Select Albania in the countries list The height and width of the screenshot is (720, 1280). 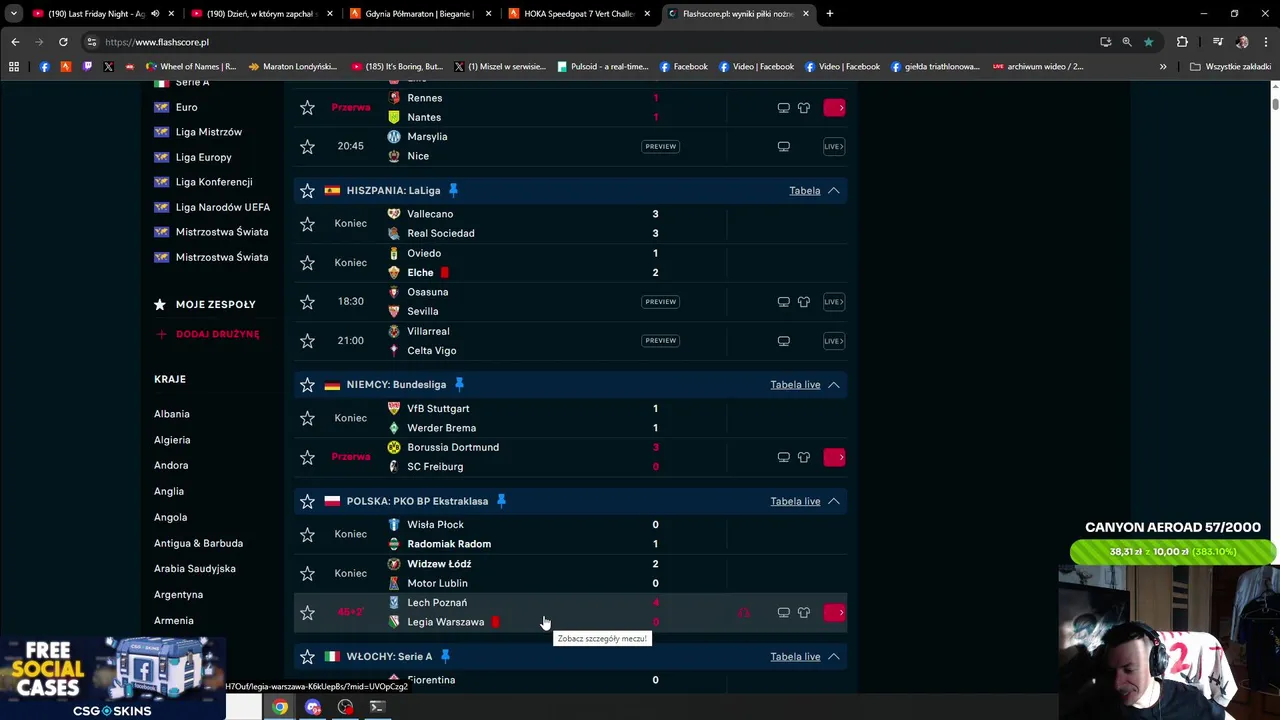tap(172, 414)
